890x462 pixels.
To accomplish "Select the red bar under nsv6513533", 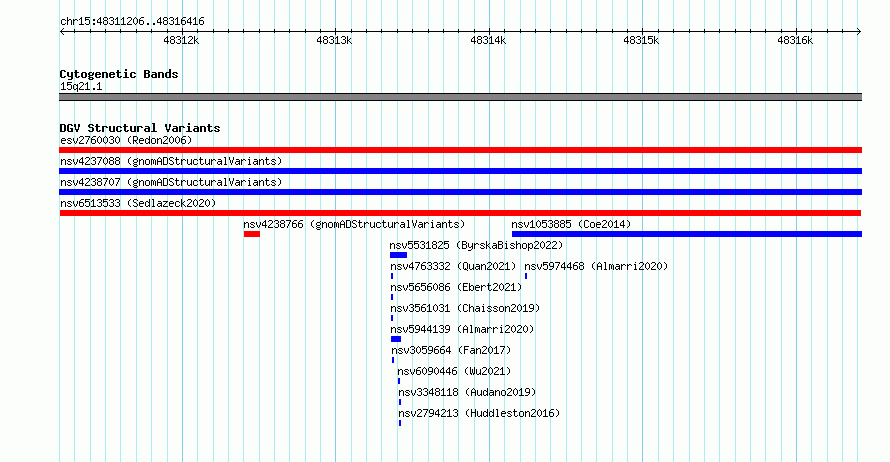I will (x=460, y=213).
